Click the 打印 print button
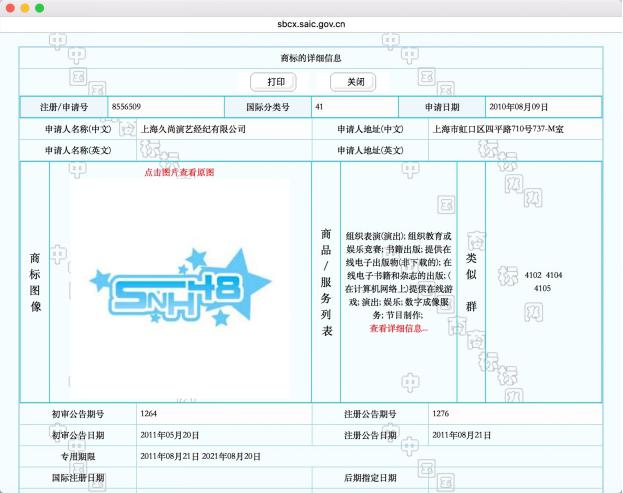The image size is (623, 493). coord(273,82)
